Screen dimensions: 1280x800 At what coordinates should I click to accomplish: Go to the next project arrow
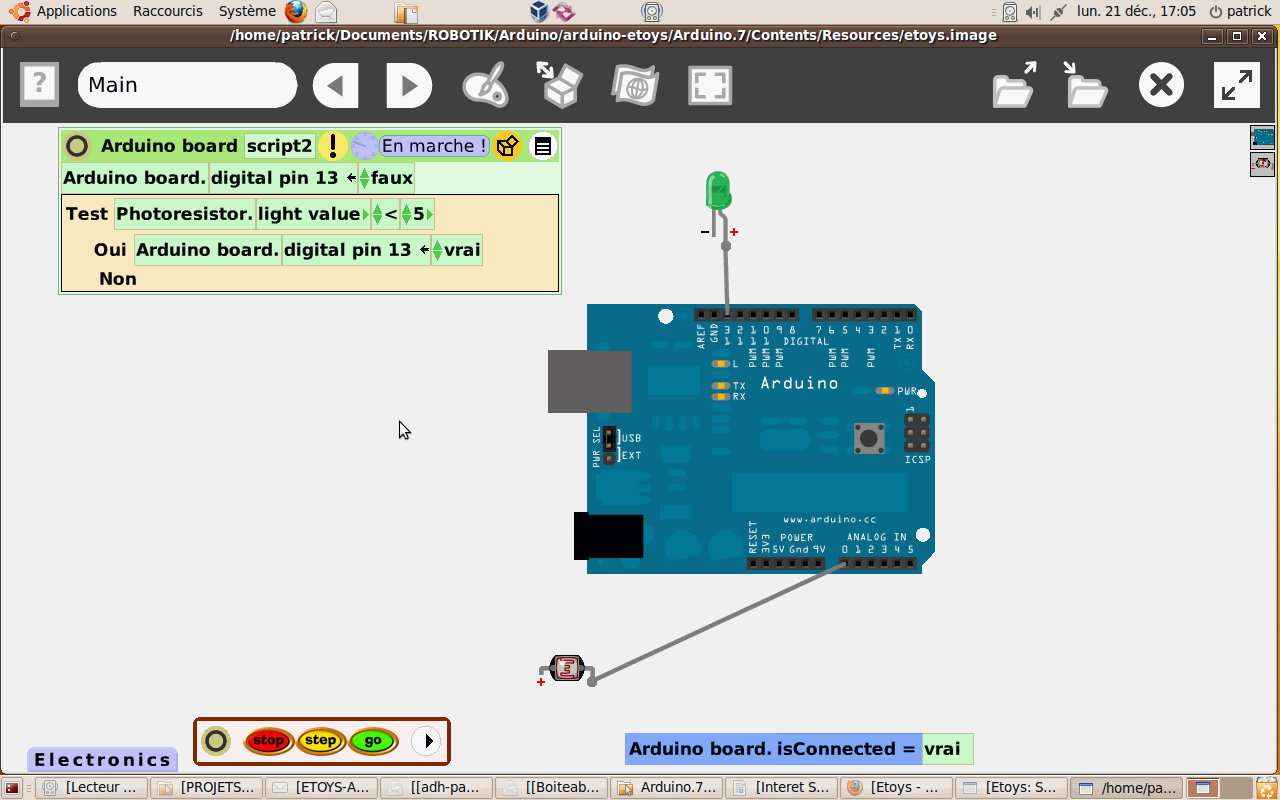pos(410,86)
